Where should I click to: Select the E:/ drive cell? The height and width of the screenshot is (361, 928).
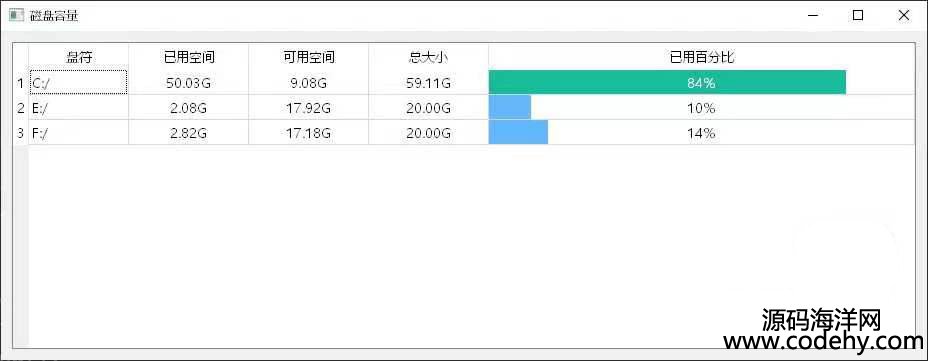79,108
